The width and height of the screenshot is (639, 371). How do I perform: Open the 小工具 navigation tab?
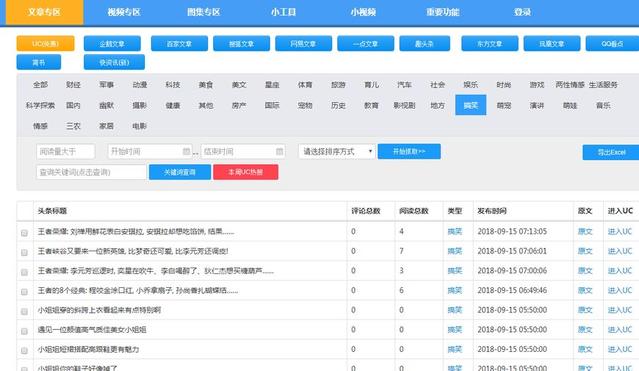[x=283, y=12]
